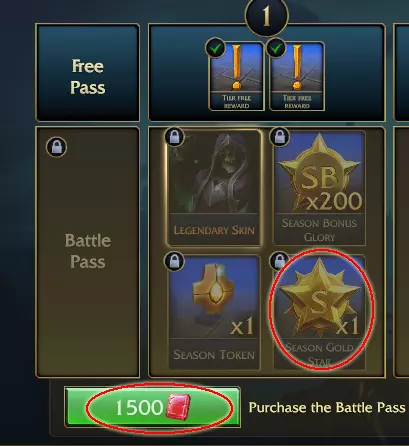This screenshot has height=446, width=409.
Task: Click the lock icon on Legendary Skin
Action: (174, 137)
